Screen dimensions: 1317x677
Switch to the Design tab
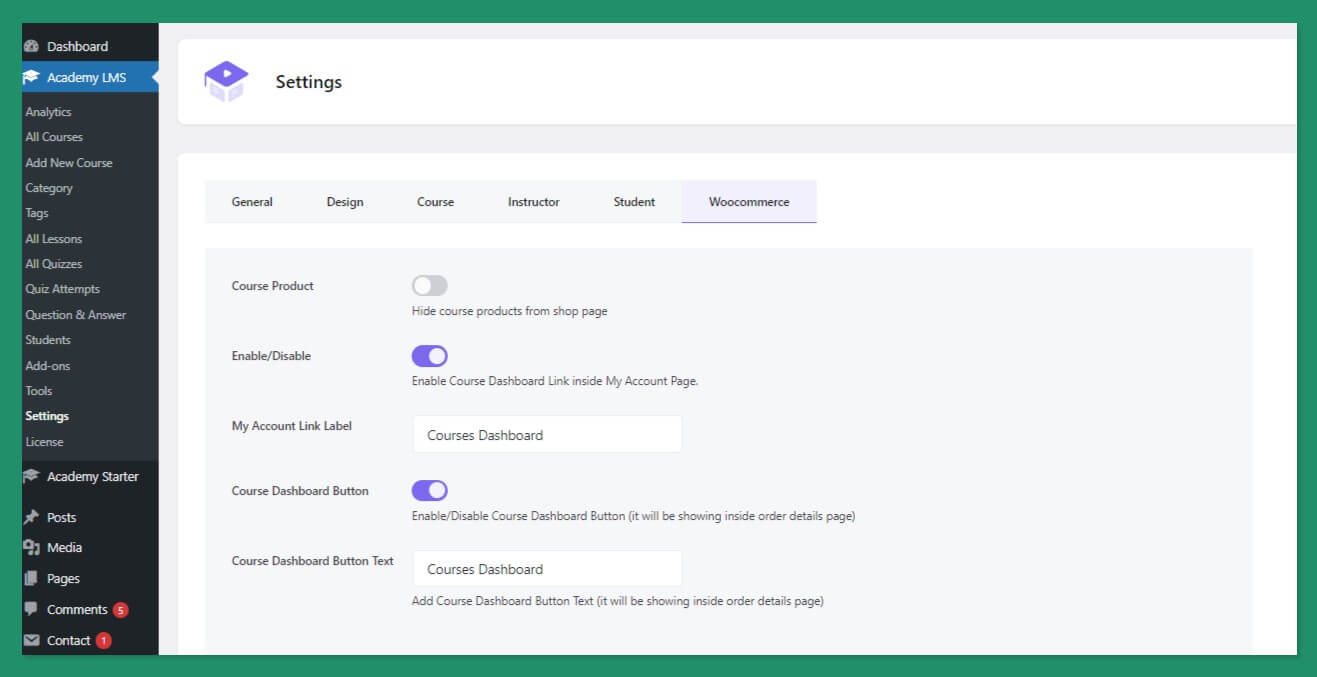point(344,202)
